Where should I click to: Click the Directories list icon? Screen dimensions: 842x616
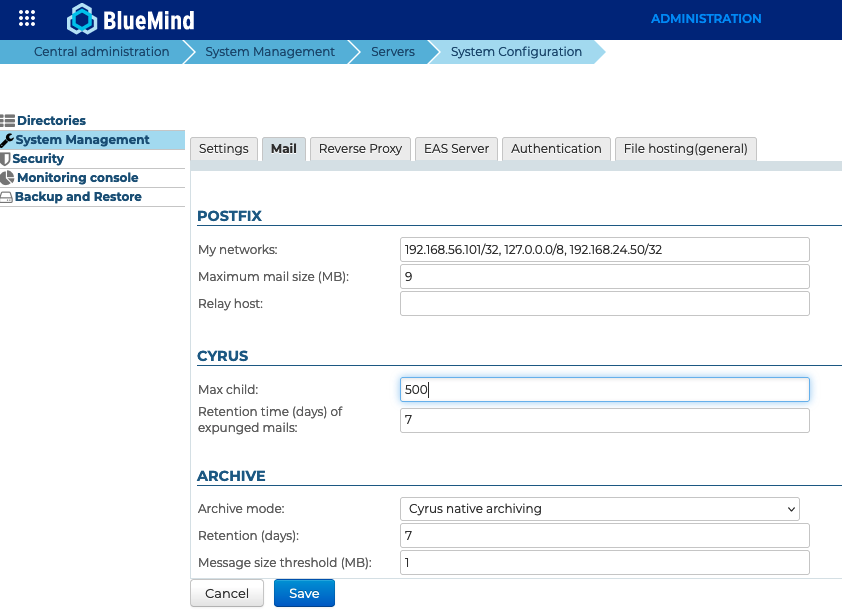8,120
